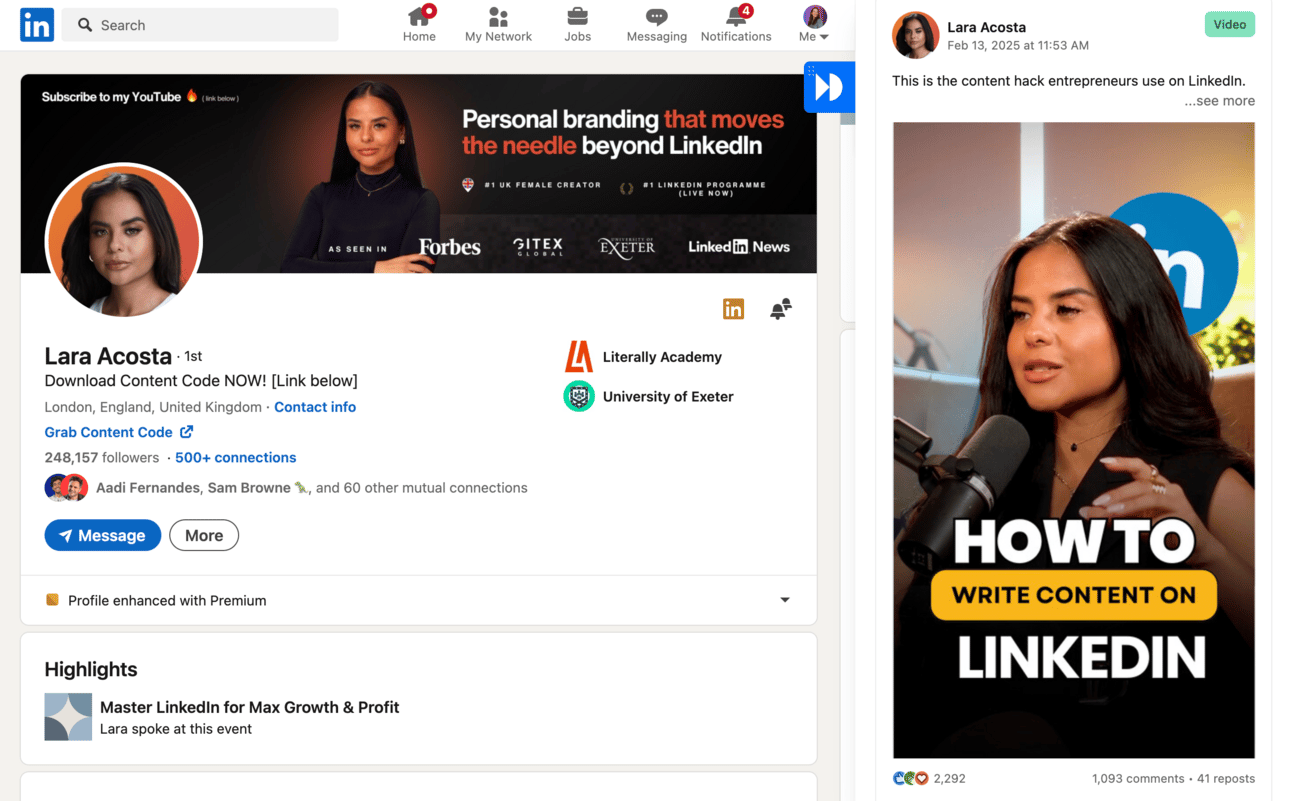Open the Jobs navigation tab
The image size is (1292, 801).
[x=577, y=24]
